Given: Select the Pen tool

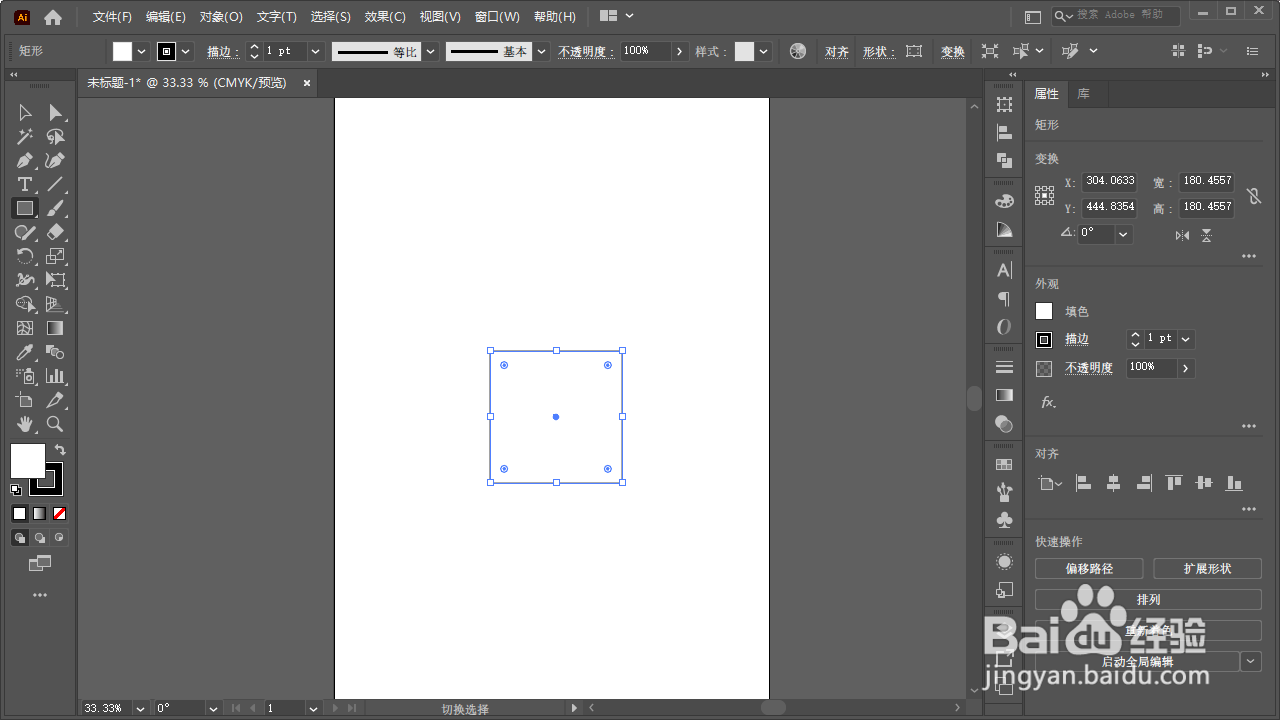Looking at the screenshot, I should pyautogui.click(x=25, y=161).
